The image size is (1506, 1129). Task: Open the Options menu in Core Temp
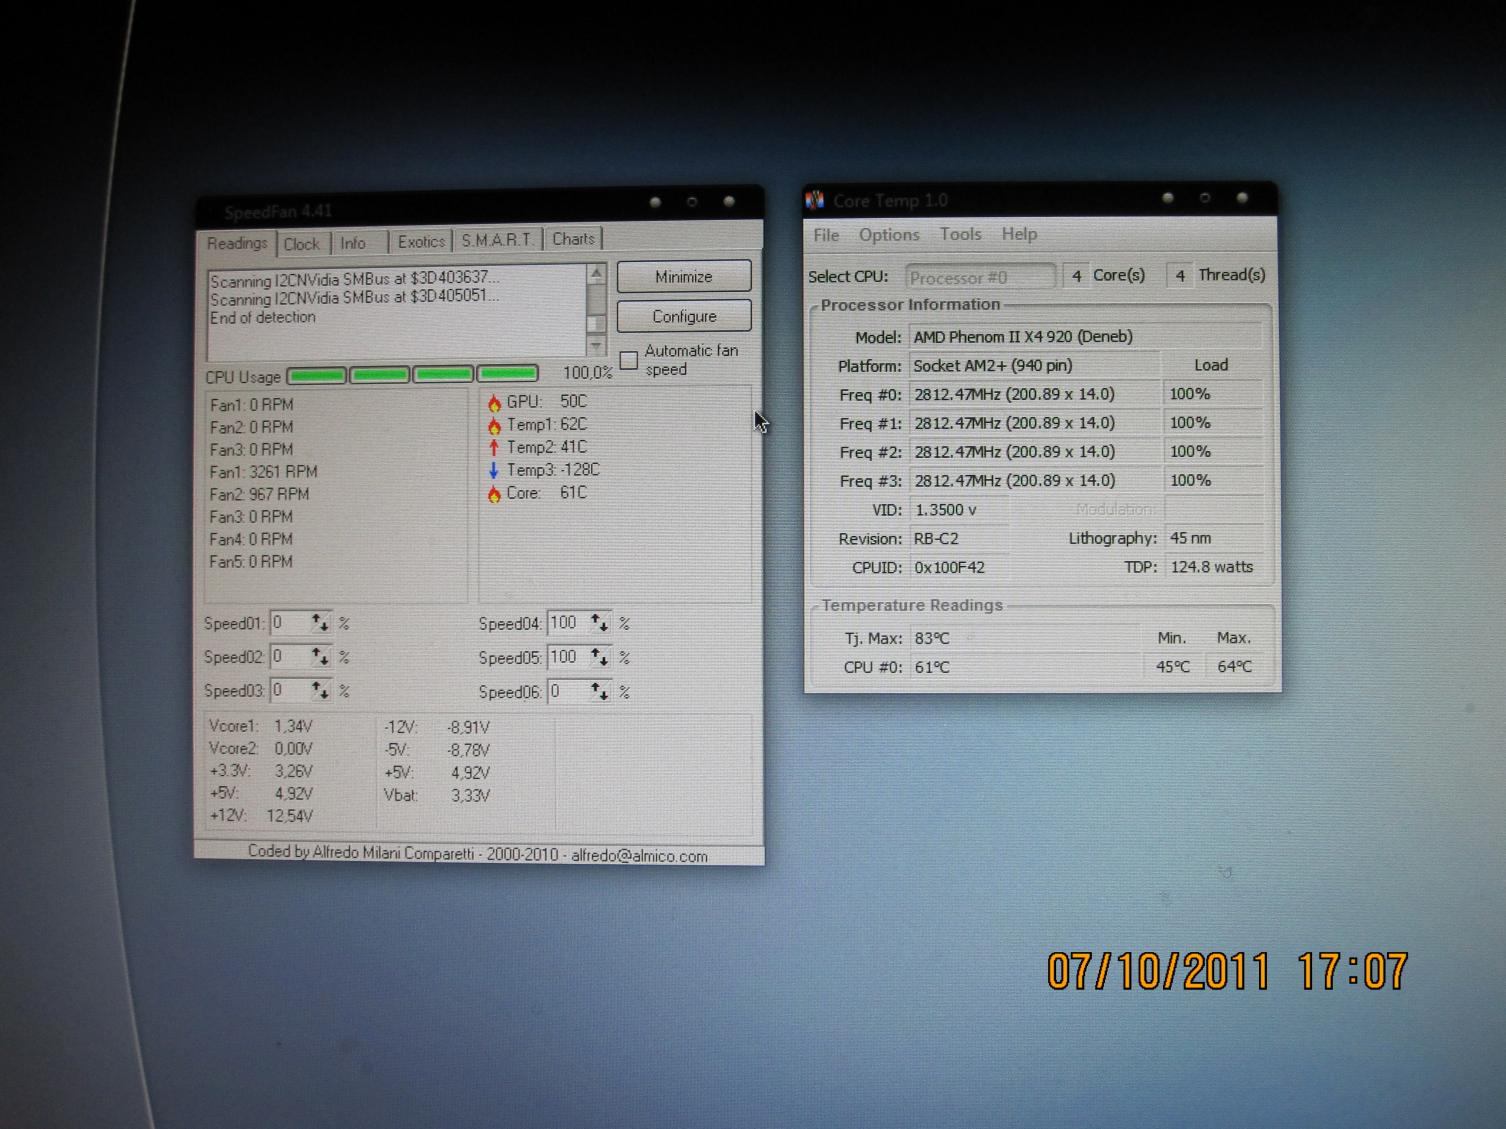tap(889, 234)
